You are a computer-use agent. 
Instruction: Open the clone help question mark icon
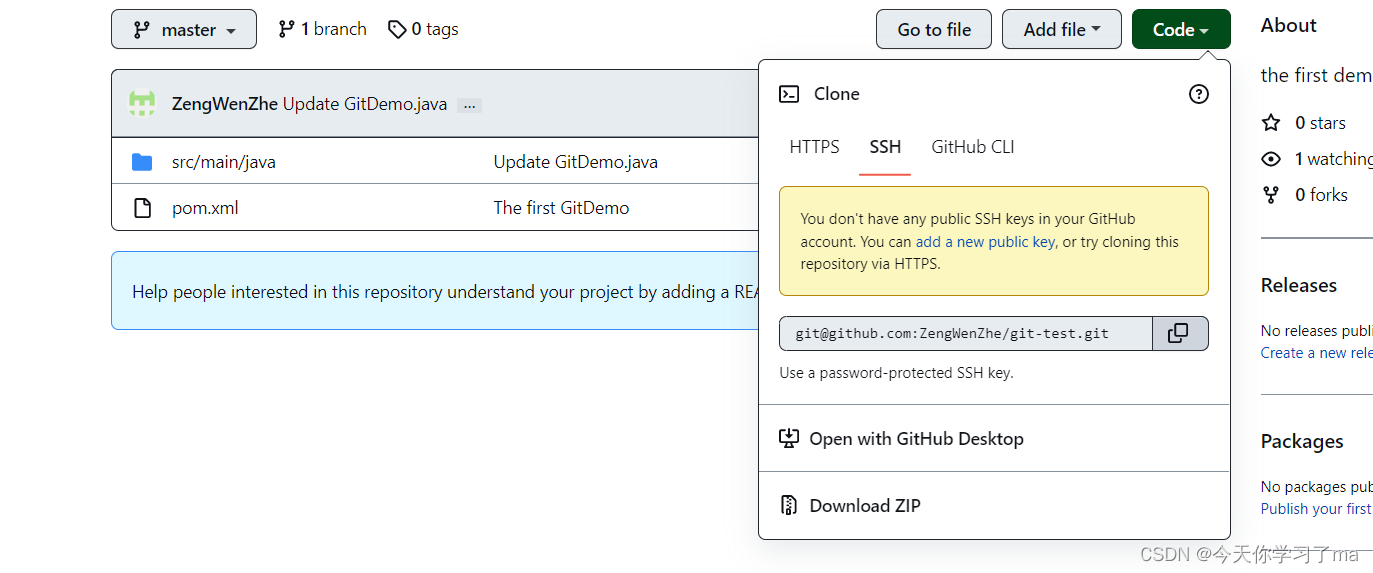point(1198,94)
